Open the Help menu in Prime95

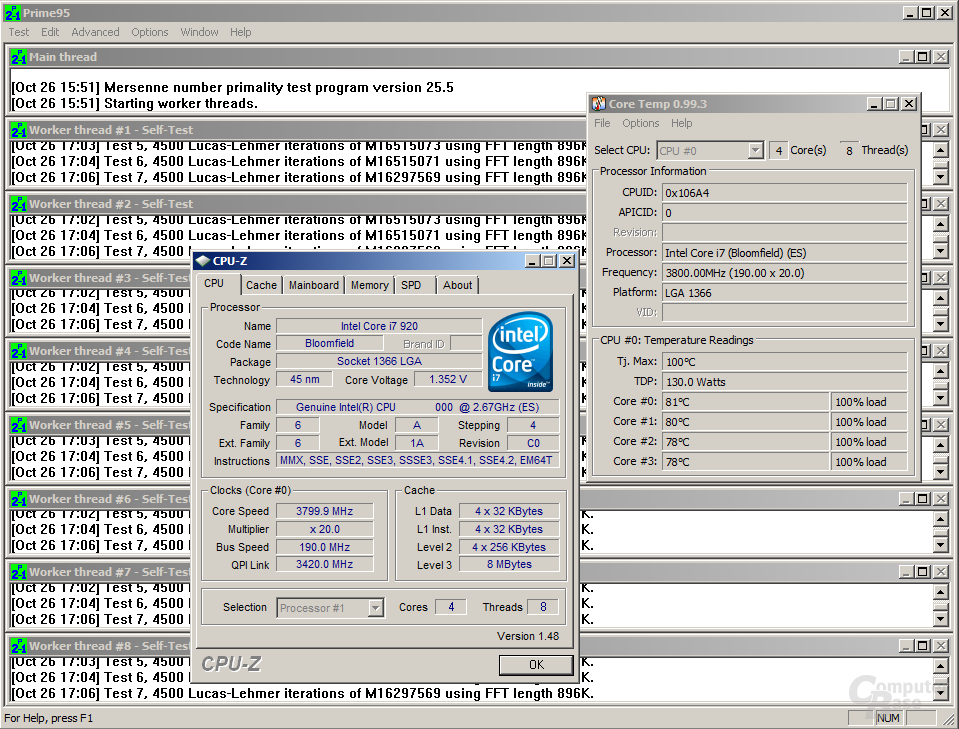coord(240,32)
